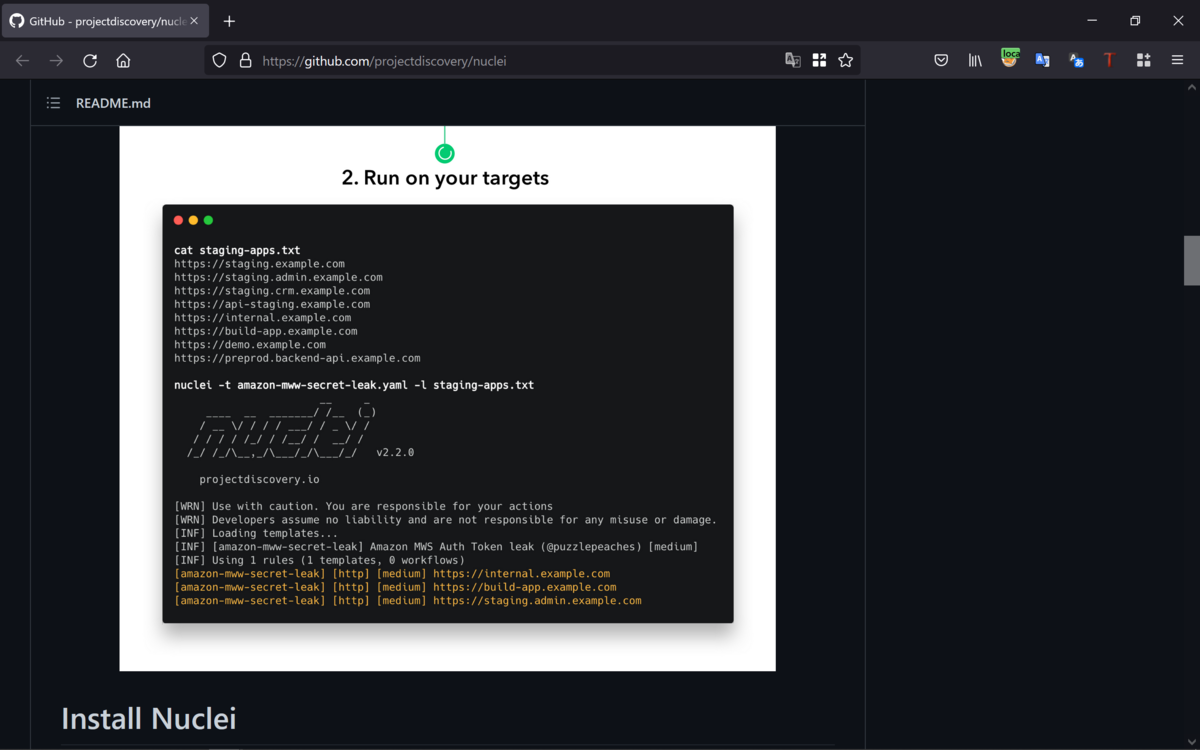Open the extensions grid icon
The width and height of the screenshot is (1200, 750).
coord(1143,61)
